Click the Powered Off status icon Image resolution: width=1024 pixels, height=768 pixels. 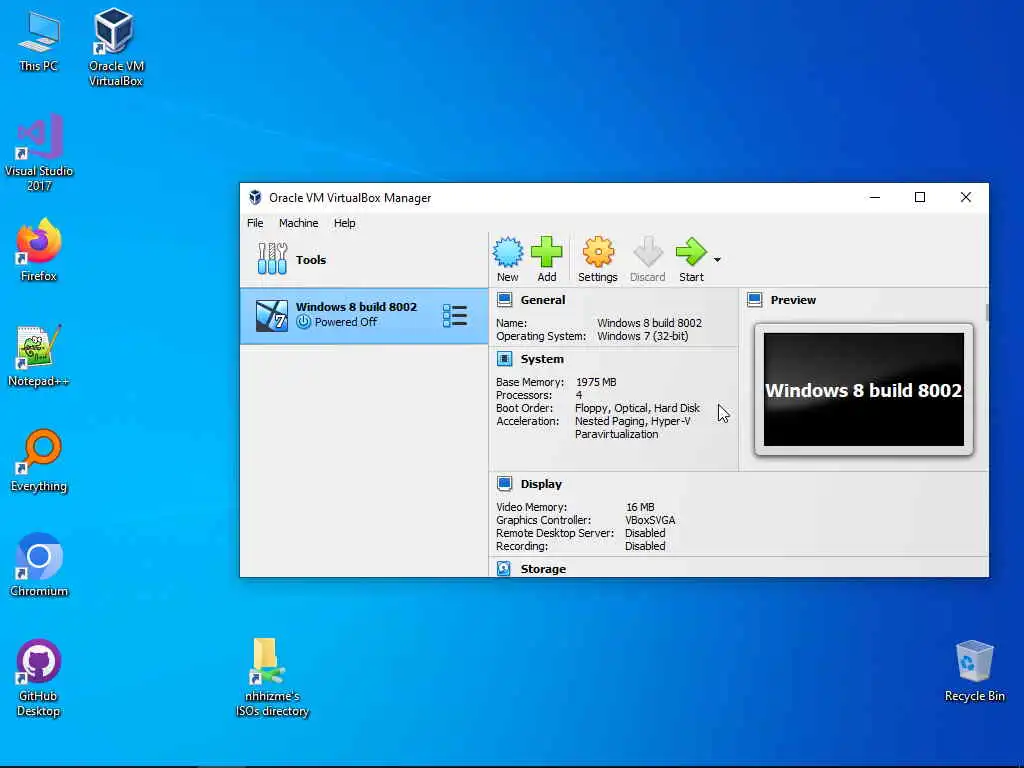(x=303, y=321)
